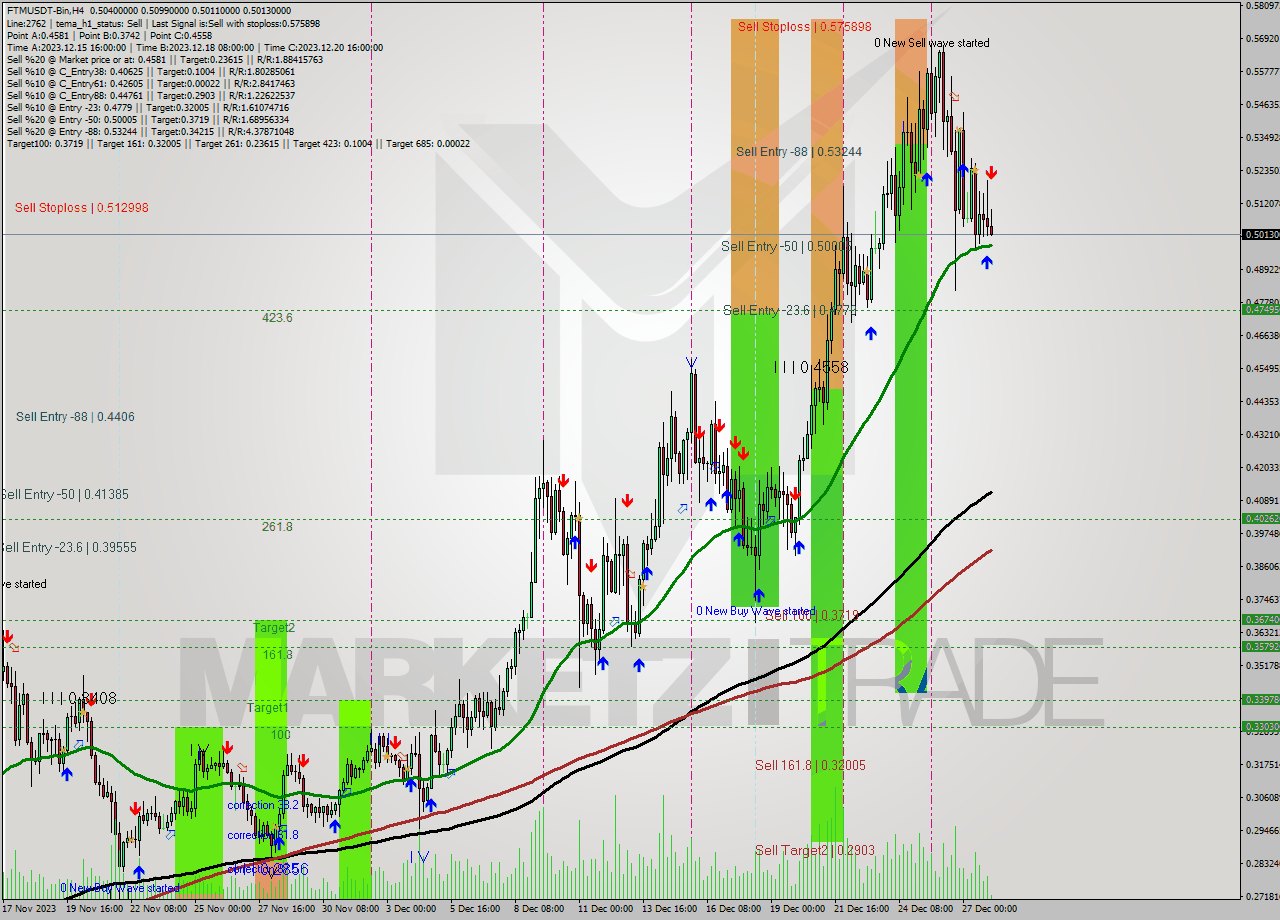
Task: Click the 'Sell Entry -23.6 | 0.39555' label
Action: point(68,548)
